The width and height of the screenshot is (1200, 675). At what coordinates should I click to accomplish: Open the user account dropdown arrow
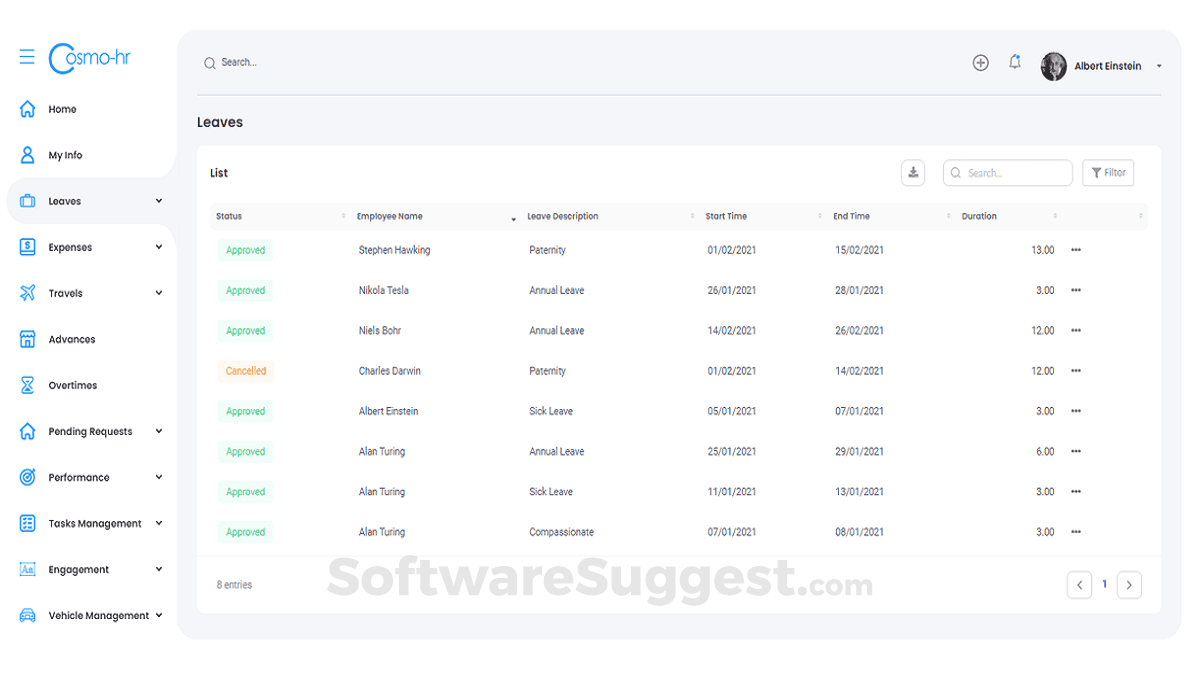[1159, 66]
